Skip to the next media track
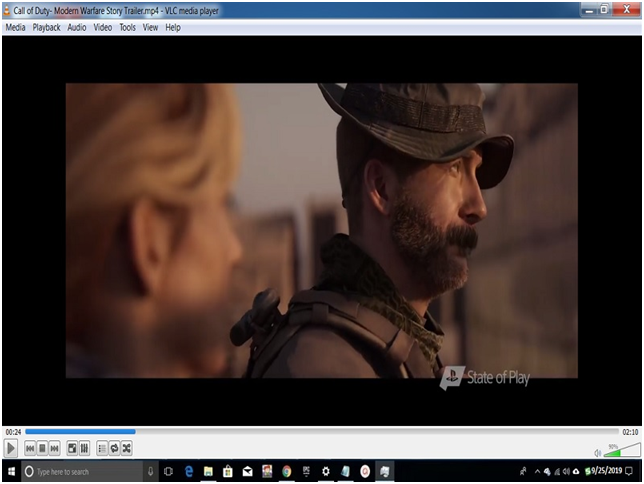 (x=54, y=448)
